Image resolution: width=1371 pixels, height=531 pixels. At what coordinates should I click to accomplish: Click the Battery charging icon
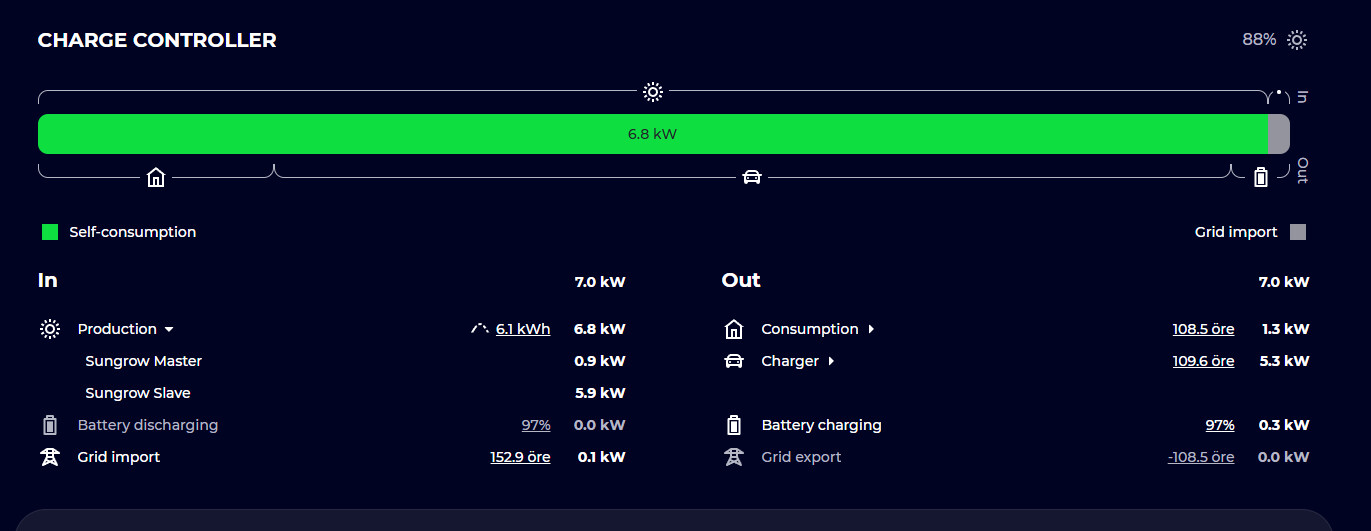734,425
